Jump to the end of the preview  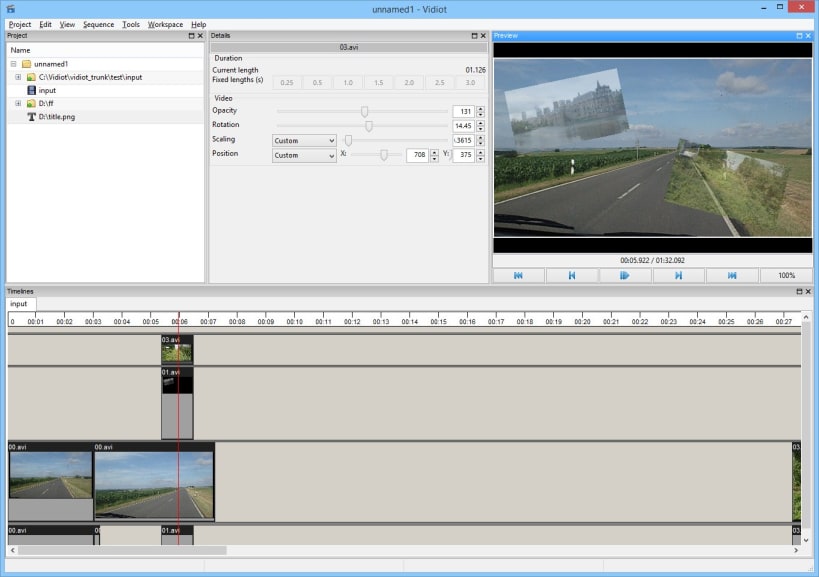[732, 275]
